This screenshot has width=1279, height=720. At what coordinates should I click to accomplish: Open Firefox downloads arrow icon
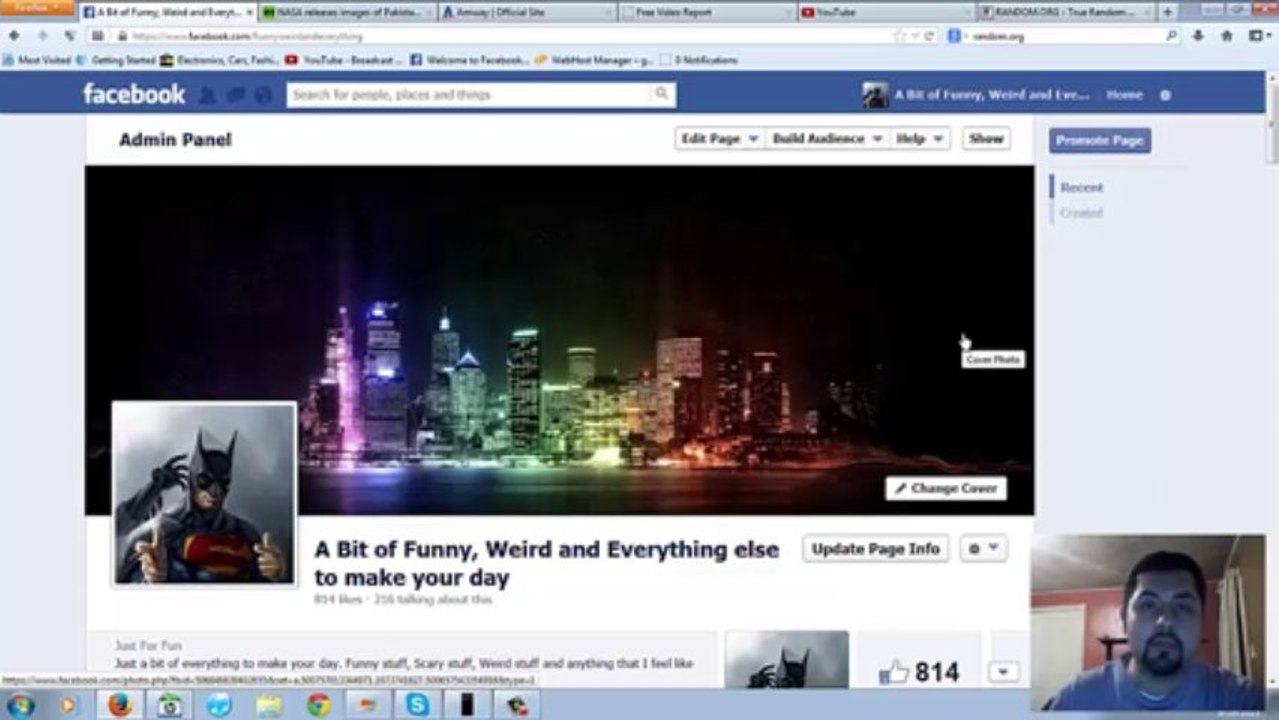coord(1198,35)
